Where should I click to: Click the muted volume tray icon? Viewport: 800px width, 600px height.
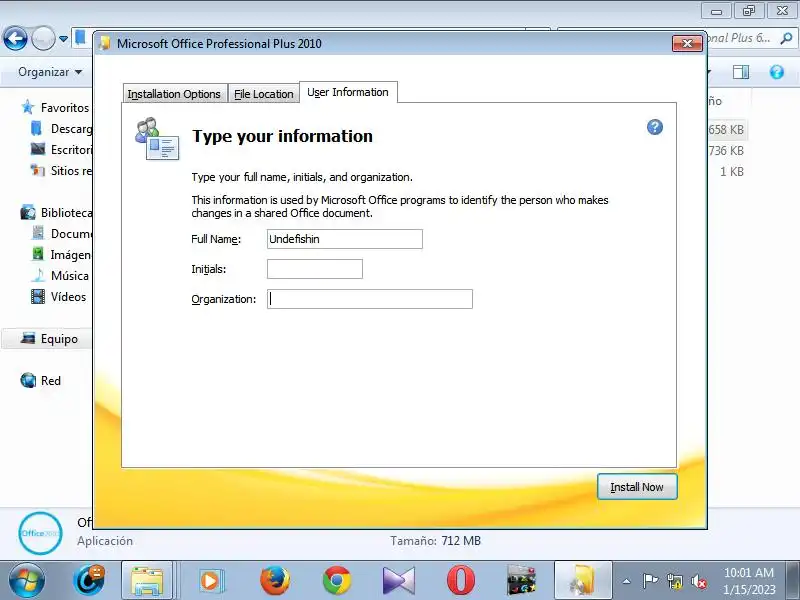[x=698, y=581]
